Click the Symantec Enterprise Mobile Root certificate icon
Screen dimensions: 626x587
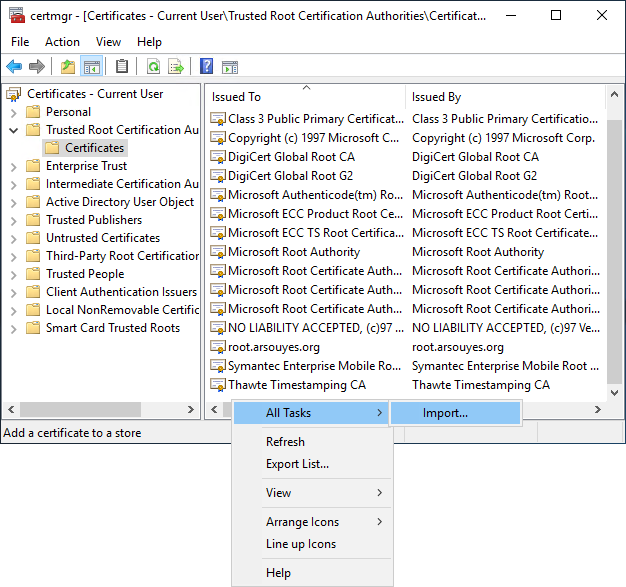(x=218, y=366)
